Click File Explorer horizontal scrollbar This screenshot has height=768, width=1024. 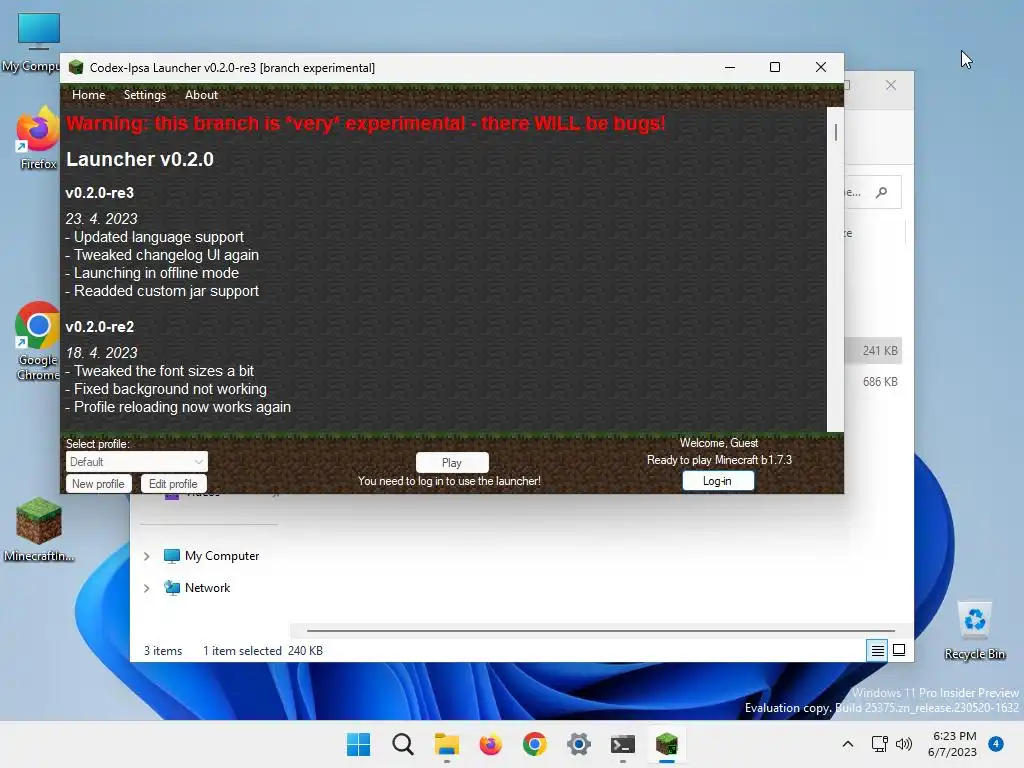tap(601, 631)
